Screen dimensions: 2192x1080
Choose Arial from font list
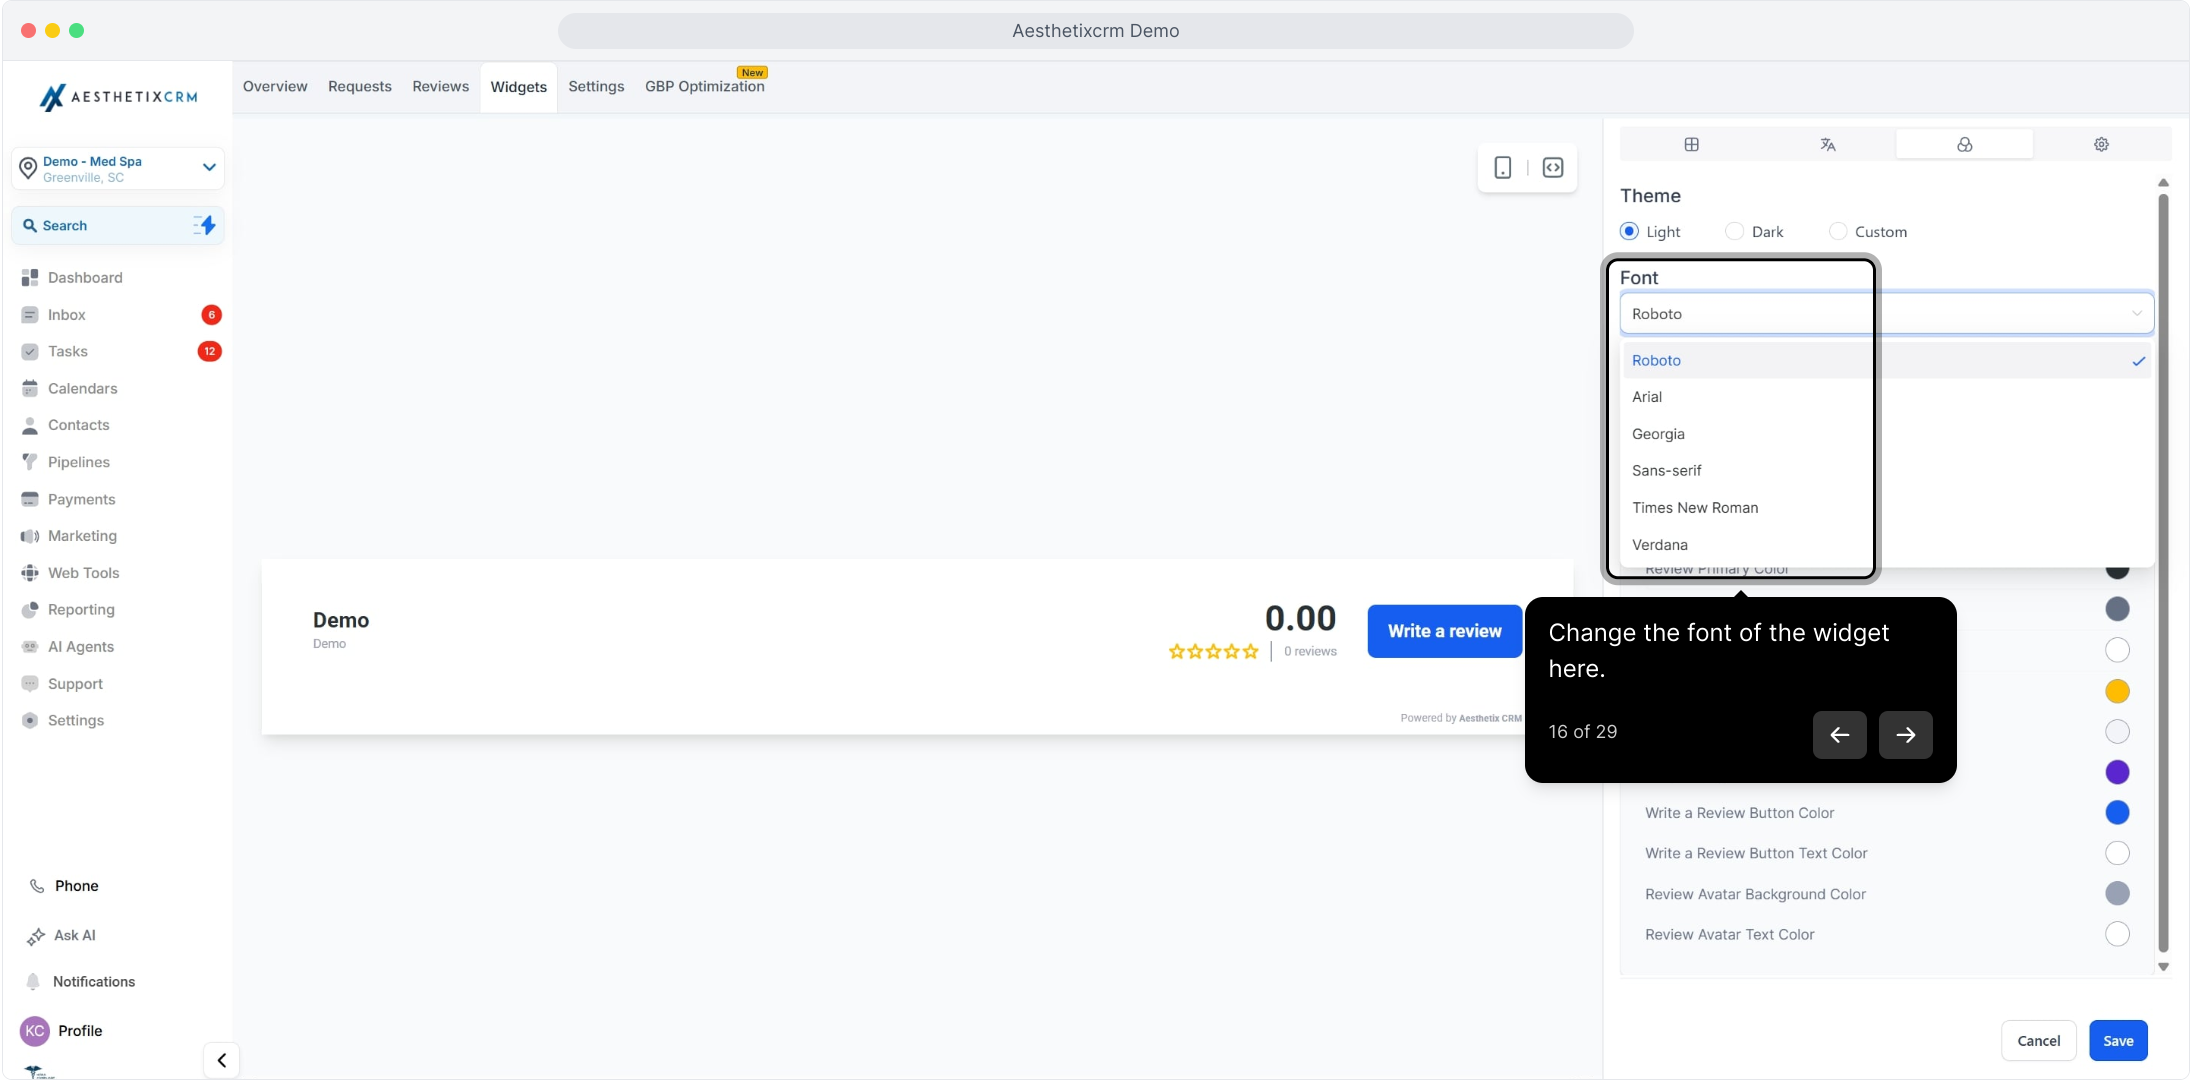tap(1886, 397)
